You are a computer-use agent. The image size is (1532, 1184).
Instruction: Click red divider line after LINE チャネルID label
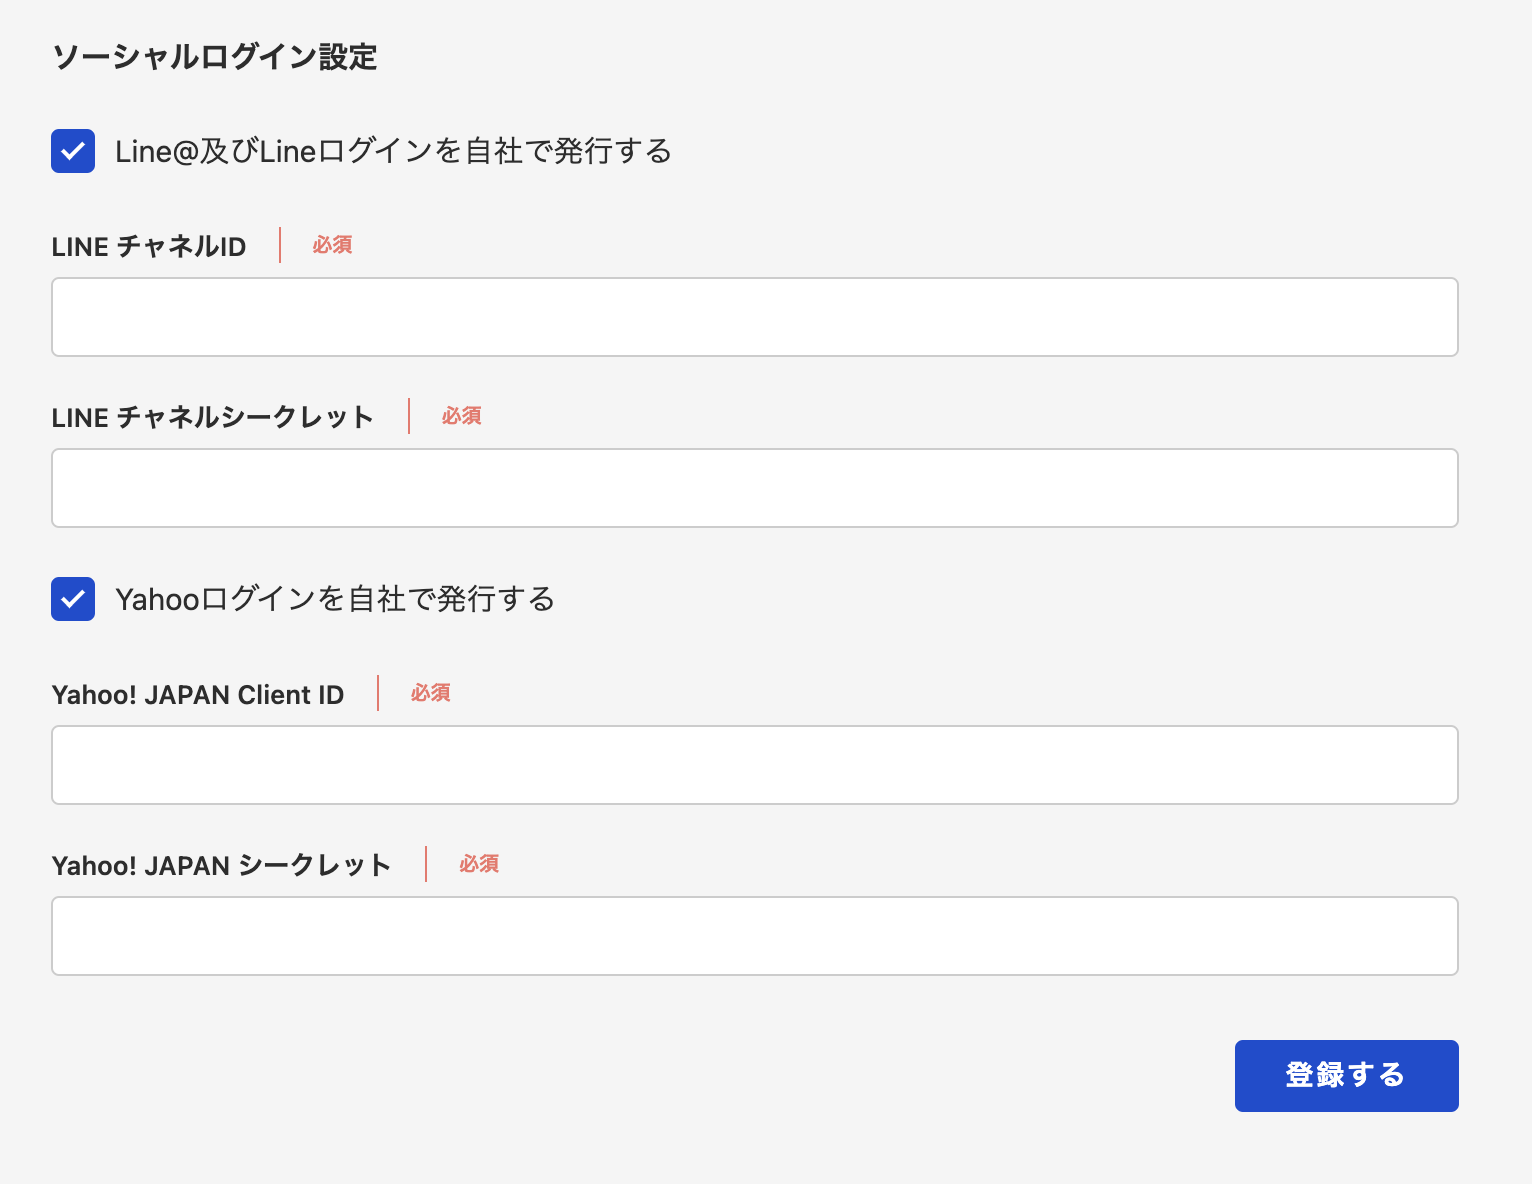pyautogui.click(x=280, y=245)
